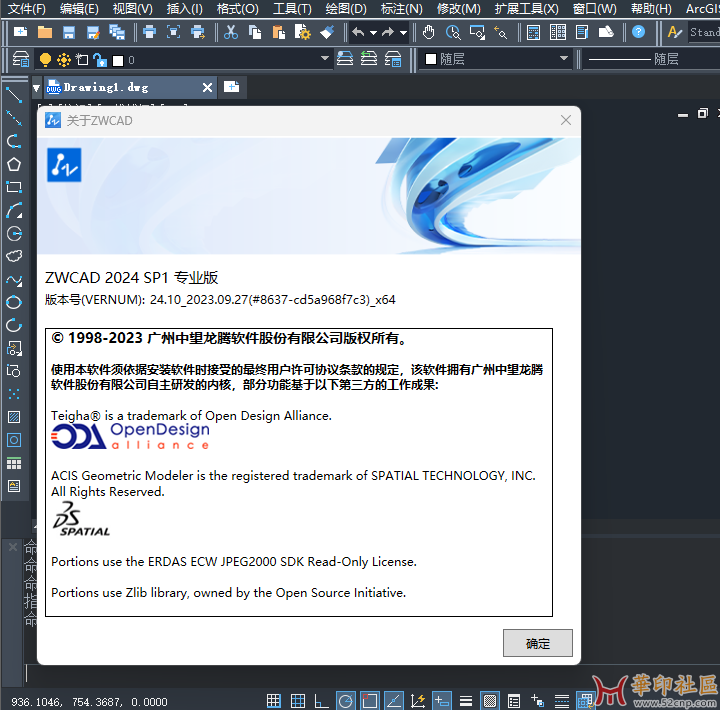Toggle Dynamic input in status bar
Image resolution: width=720 pixels, height=710 pixels.
(x=442, y=701)
